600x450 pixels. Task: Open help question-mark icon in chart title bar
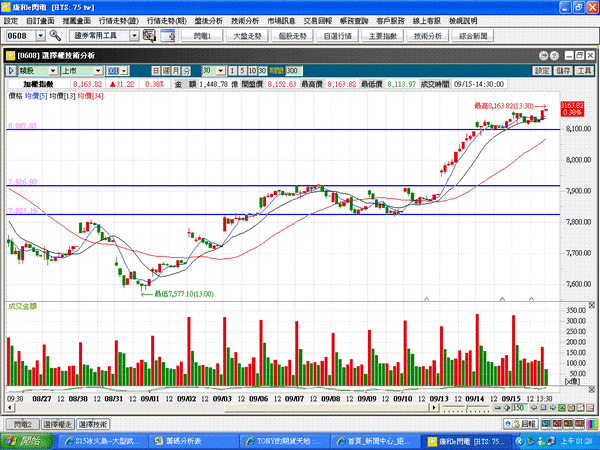[x=554, y=56]
